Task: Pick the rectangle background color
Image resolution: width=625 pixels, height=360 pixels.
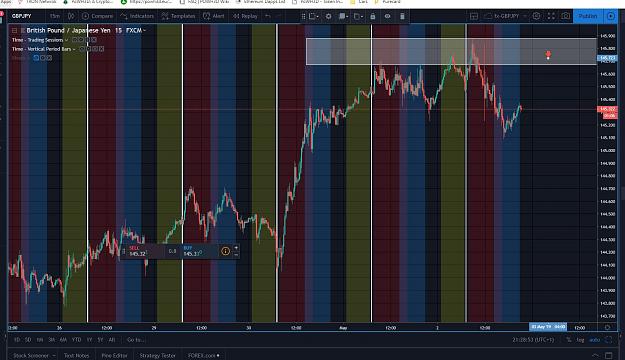Action: click(x=343, y=16)
